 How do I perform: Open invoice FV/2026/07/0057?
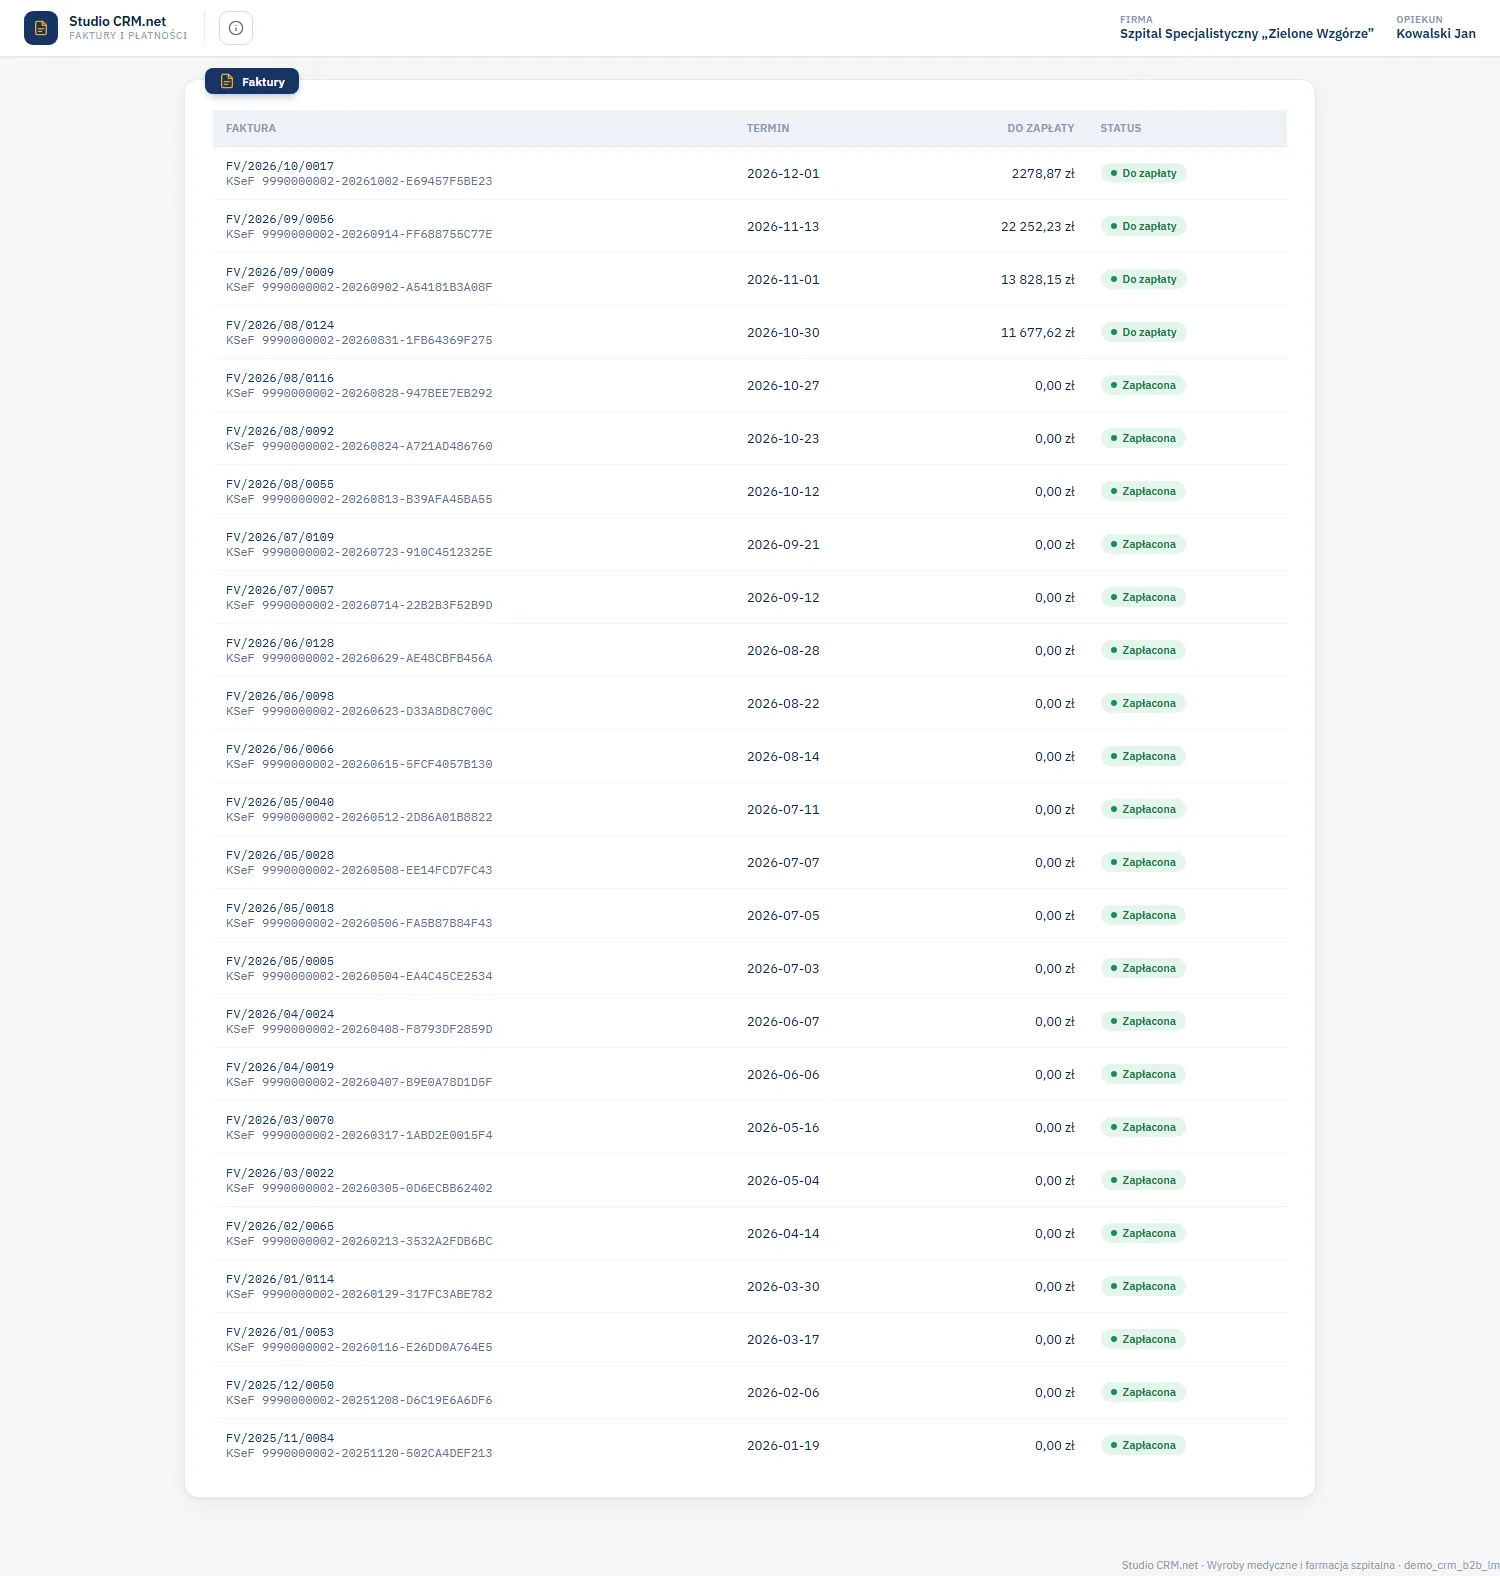pyautogui.click(x=280, y=590)
